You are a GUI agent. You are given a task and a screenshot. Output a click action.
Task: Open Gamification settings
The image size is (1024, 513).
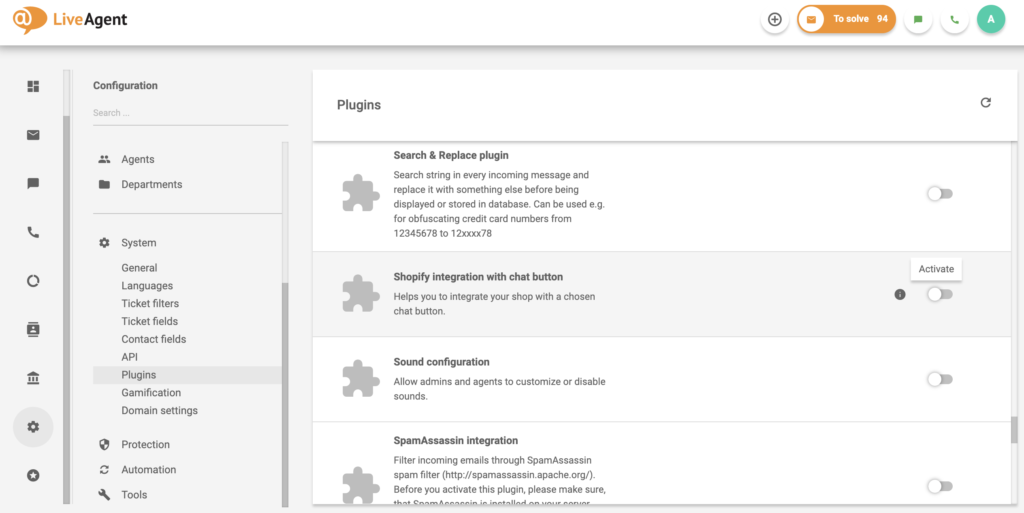pyautogui.click(x=151, y=393)
